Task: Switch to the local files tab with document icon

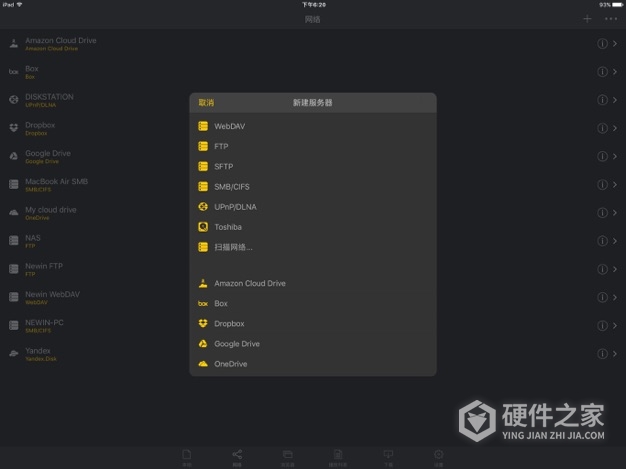Action: pyautogui.click(x=187, y=457)
